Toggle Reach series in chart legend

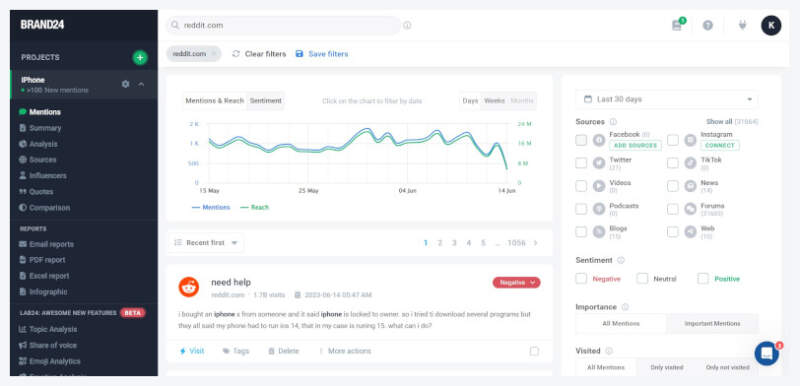point(255,208)
